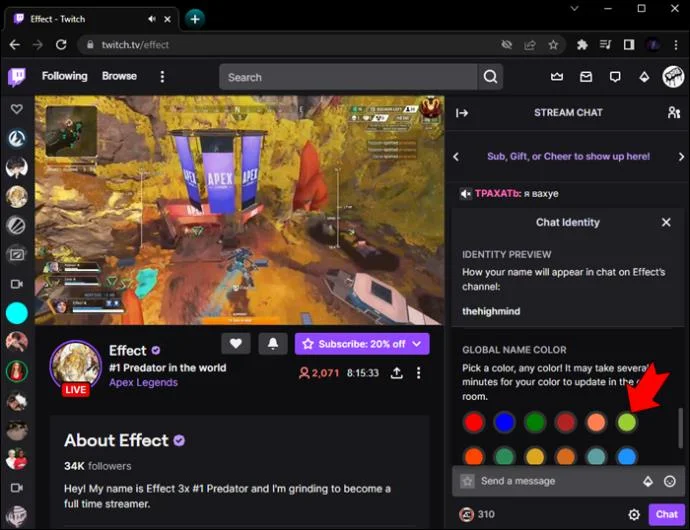Open Bits icon in message box
Viewport: 690px width, 530px height.
pos(648,482)
